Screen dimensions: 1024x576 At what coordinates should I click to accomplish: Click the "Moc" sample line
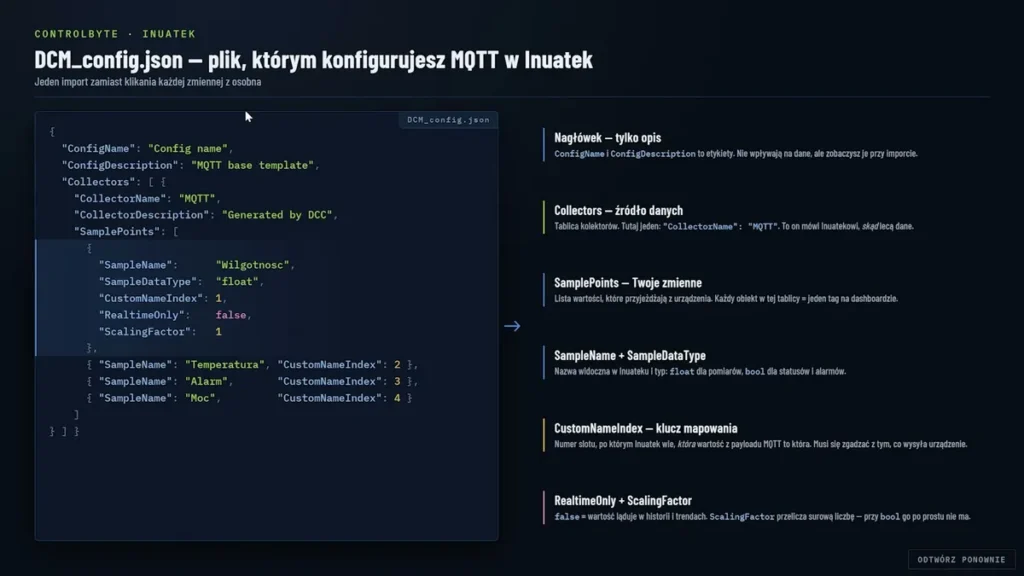pos(249,398)
